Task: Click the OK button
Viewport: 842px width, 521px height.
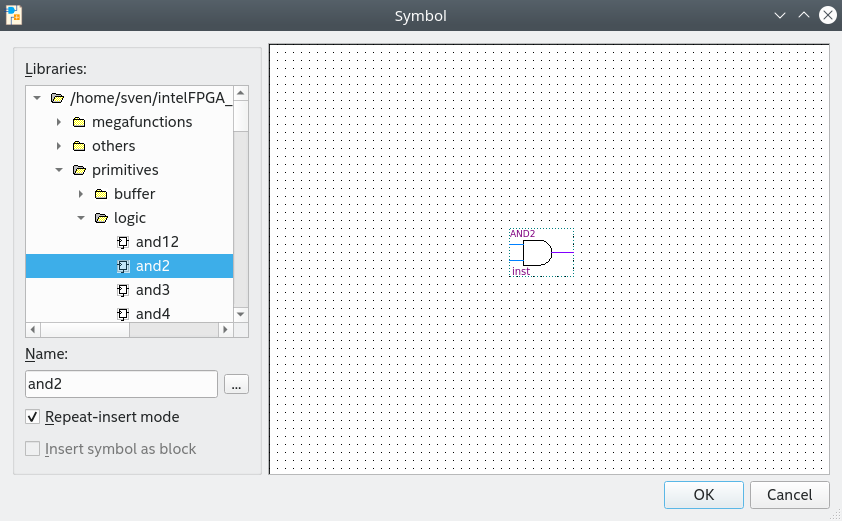Action: tap(703, 495)
